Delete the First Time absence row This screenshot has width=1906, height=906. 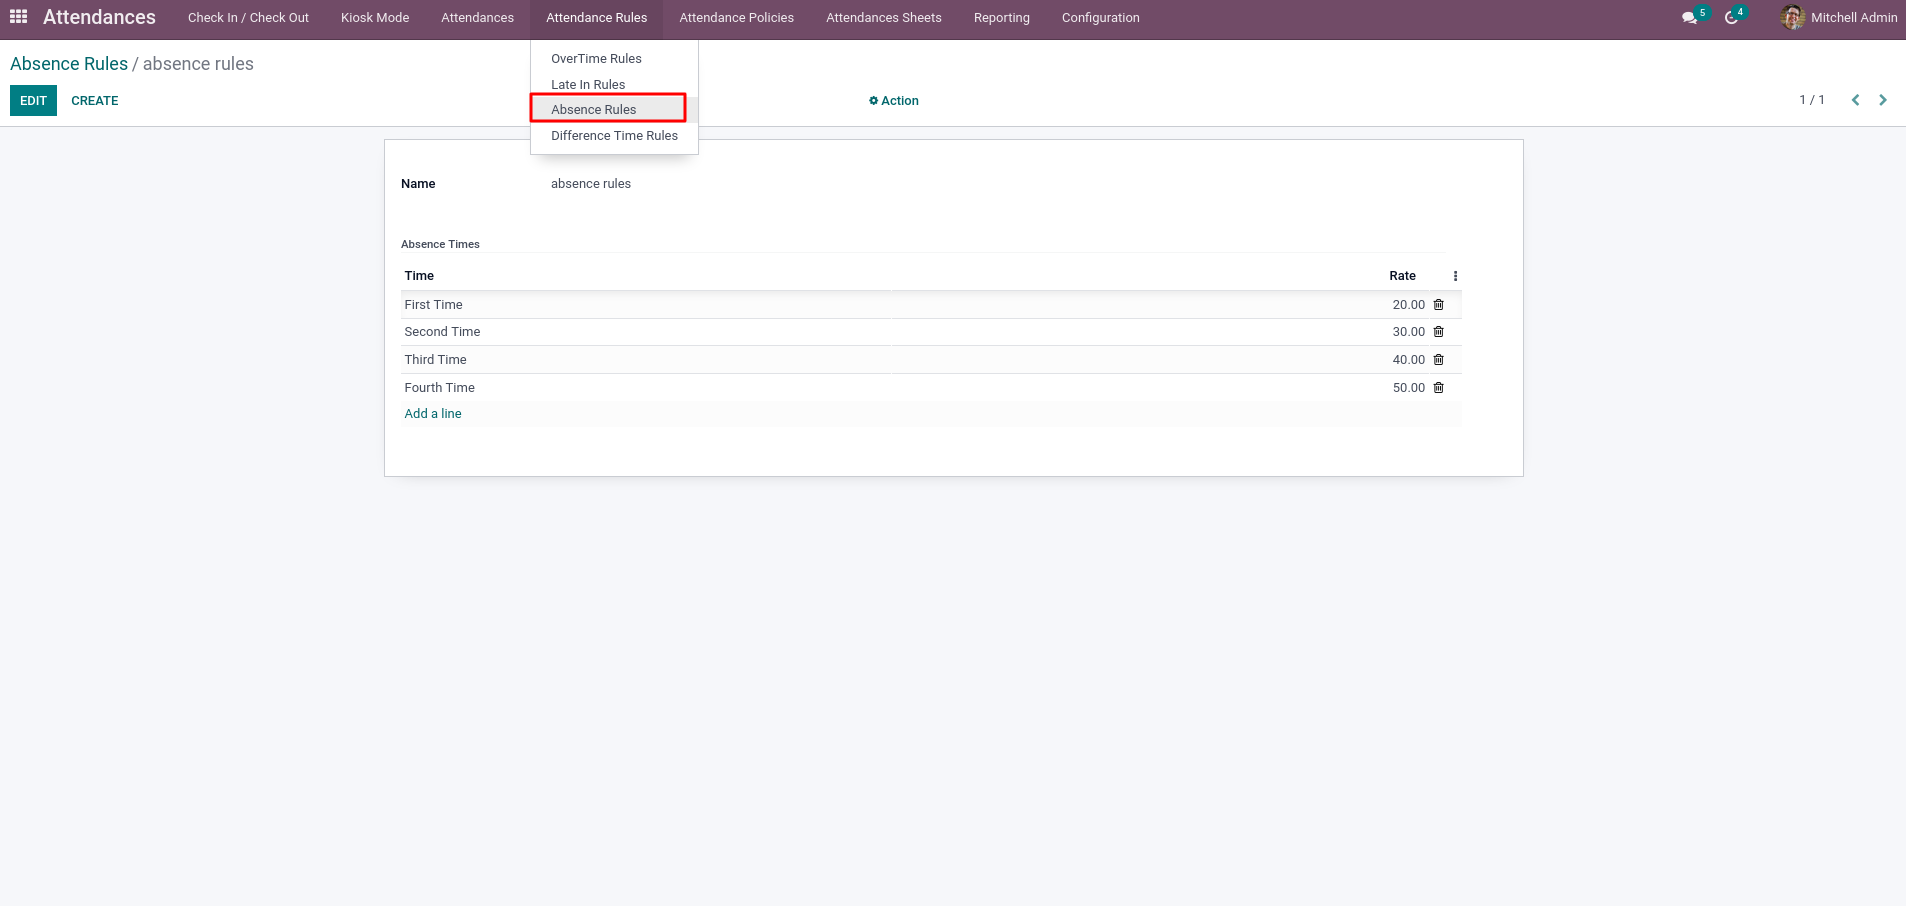(1438, 305)
